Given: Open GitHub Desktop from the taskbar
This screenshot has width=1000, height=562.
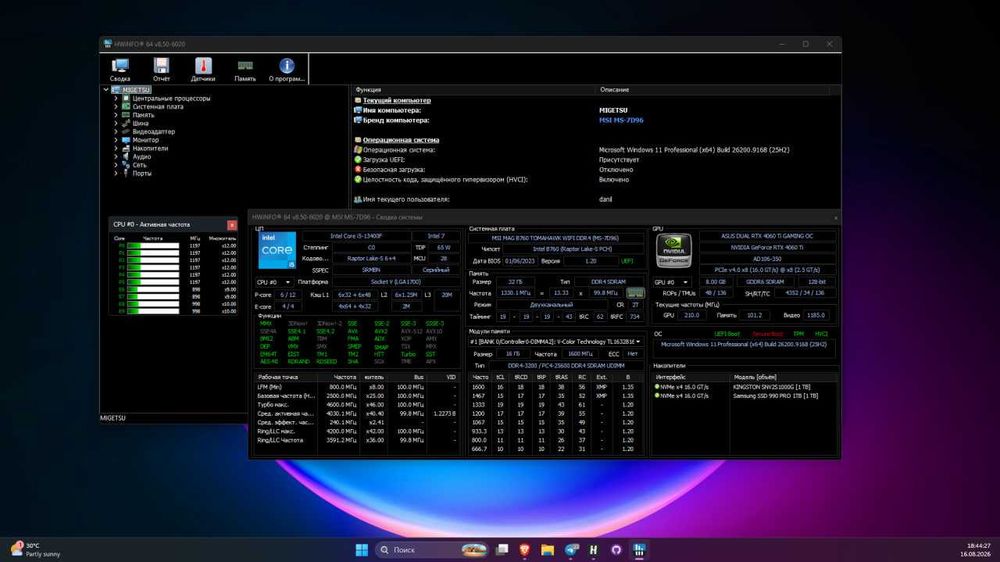Looking at the screenshot, I should (616, 550).
